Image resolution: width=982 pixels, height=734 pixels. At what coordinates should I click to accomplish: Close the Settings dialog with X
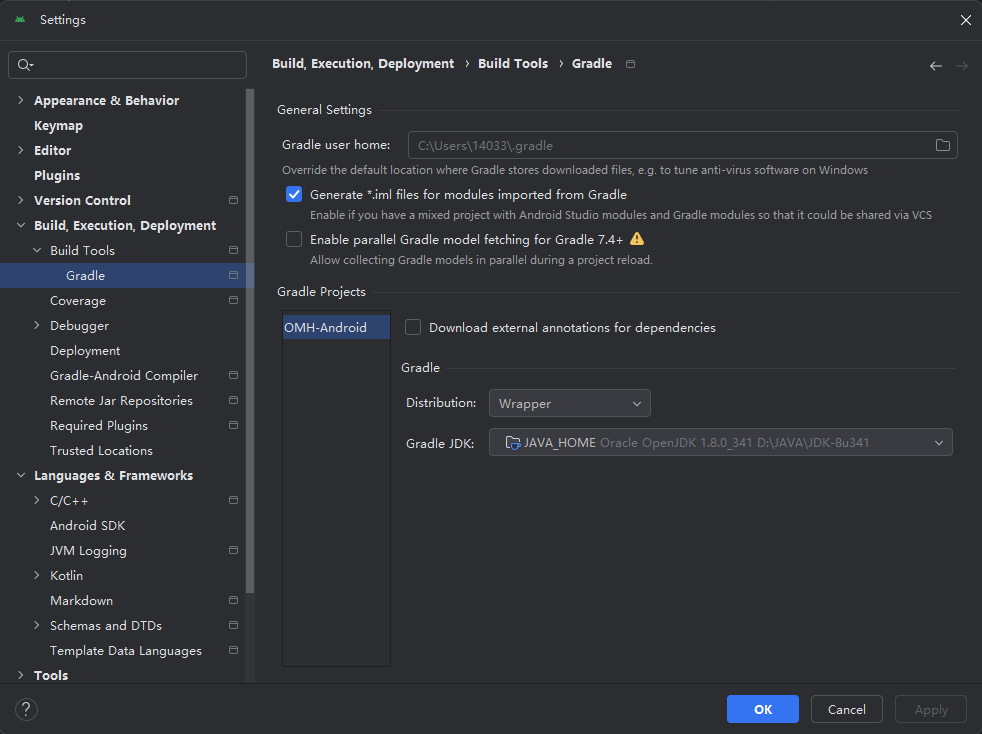click(966, 20)
